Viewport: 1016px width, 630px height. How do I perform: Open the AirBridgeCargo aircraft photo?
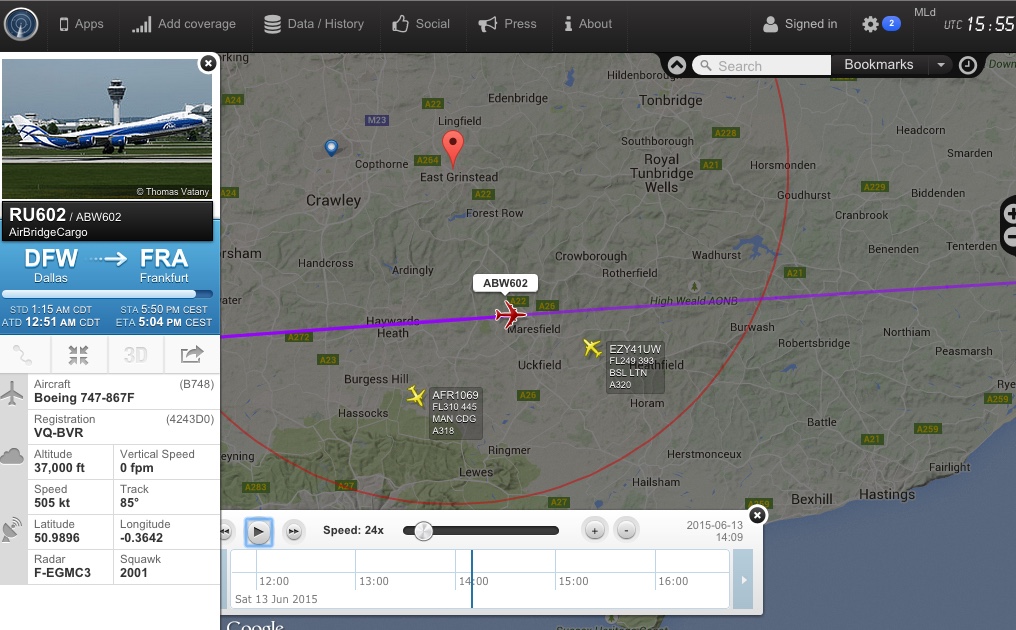pyautogui.click(x=107, y=129)
